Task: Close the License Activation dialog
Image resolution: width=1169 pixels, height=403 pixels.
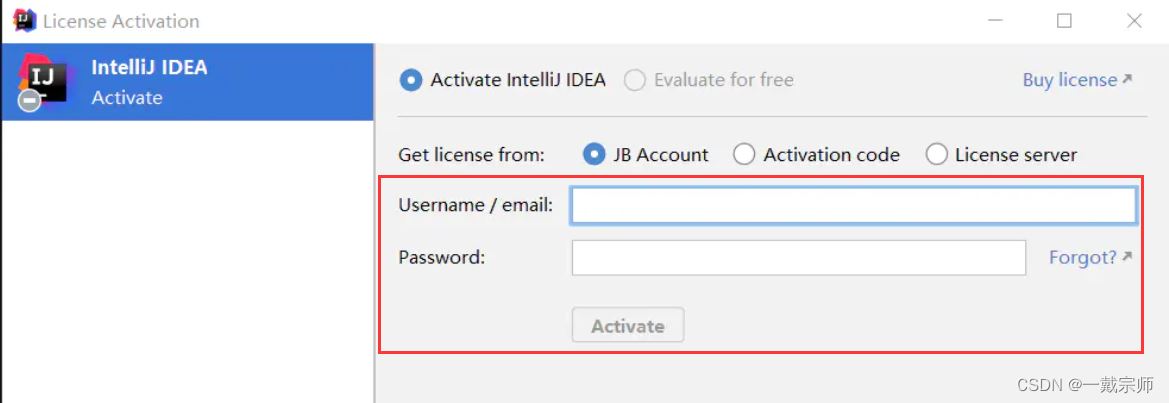Action: [1134, 21]
